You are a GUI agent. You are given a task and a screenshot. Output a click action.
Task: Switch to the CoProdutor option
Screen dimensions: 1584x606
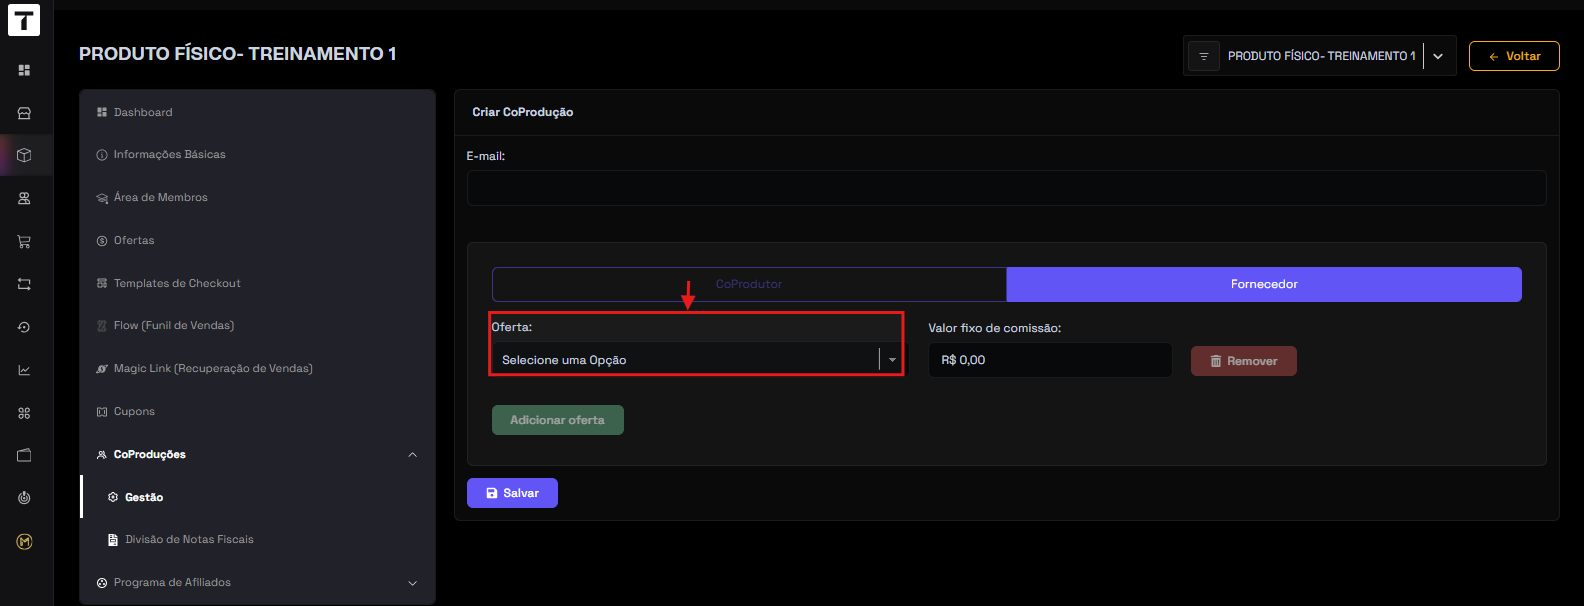click(749, 284)
